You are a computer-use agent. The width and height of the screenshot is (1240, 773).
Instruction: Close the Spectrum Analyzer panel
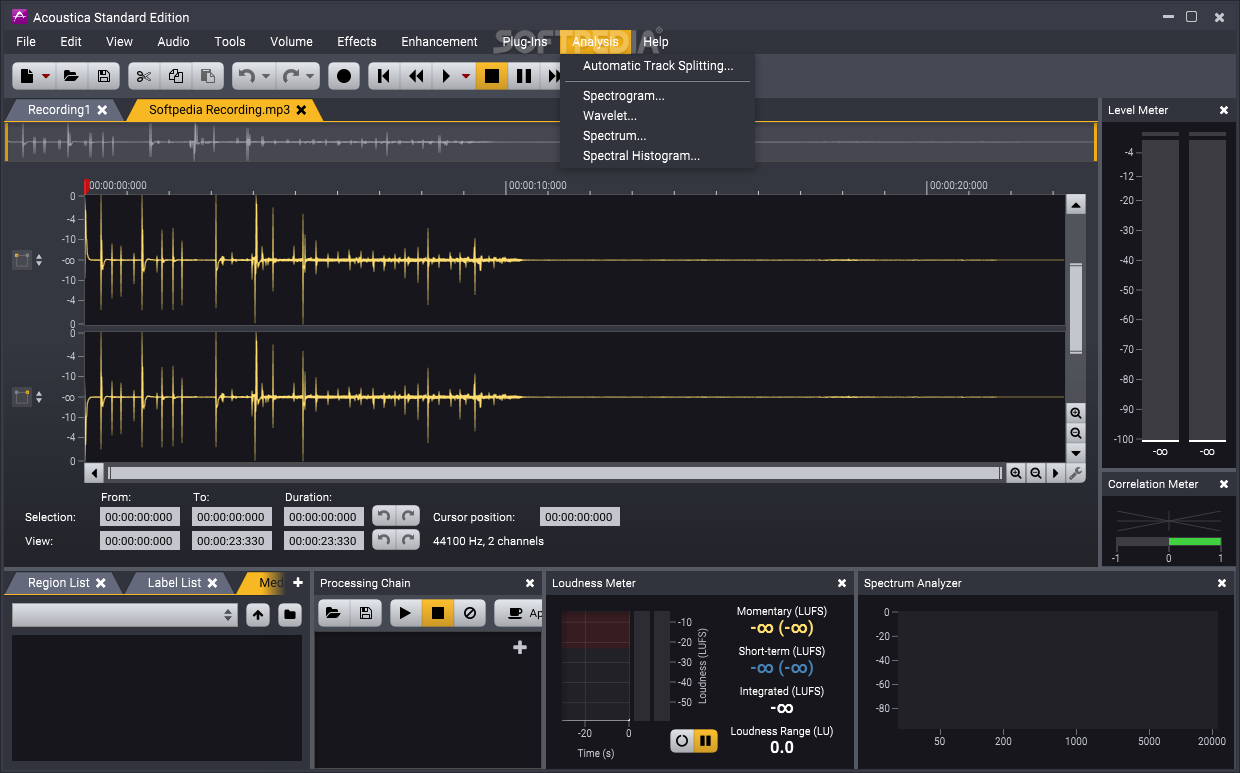[x=1222, y=583]
